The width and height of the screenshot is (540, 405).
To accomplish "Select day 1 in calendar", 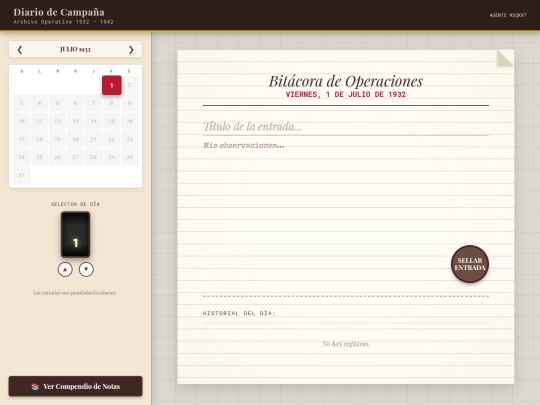I will click(x=112, y=85).
